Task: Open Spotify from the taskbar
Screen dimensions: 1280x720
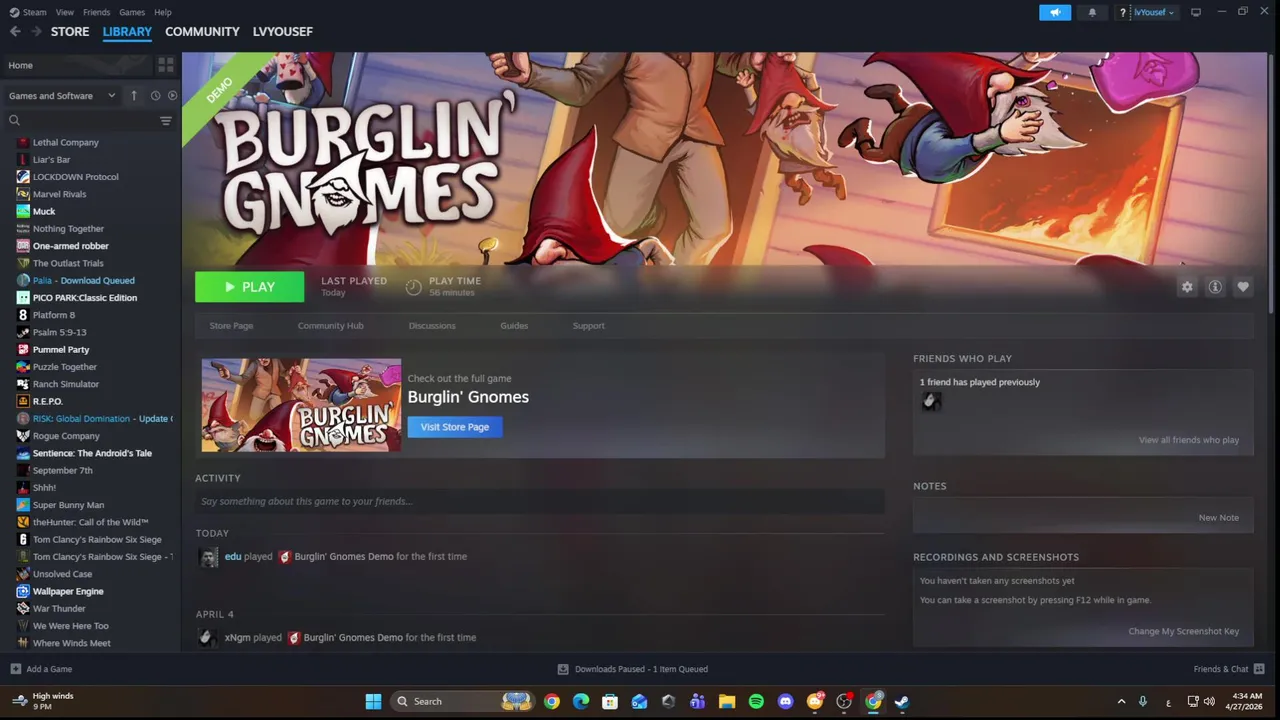Action: [x=756, y=701]
